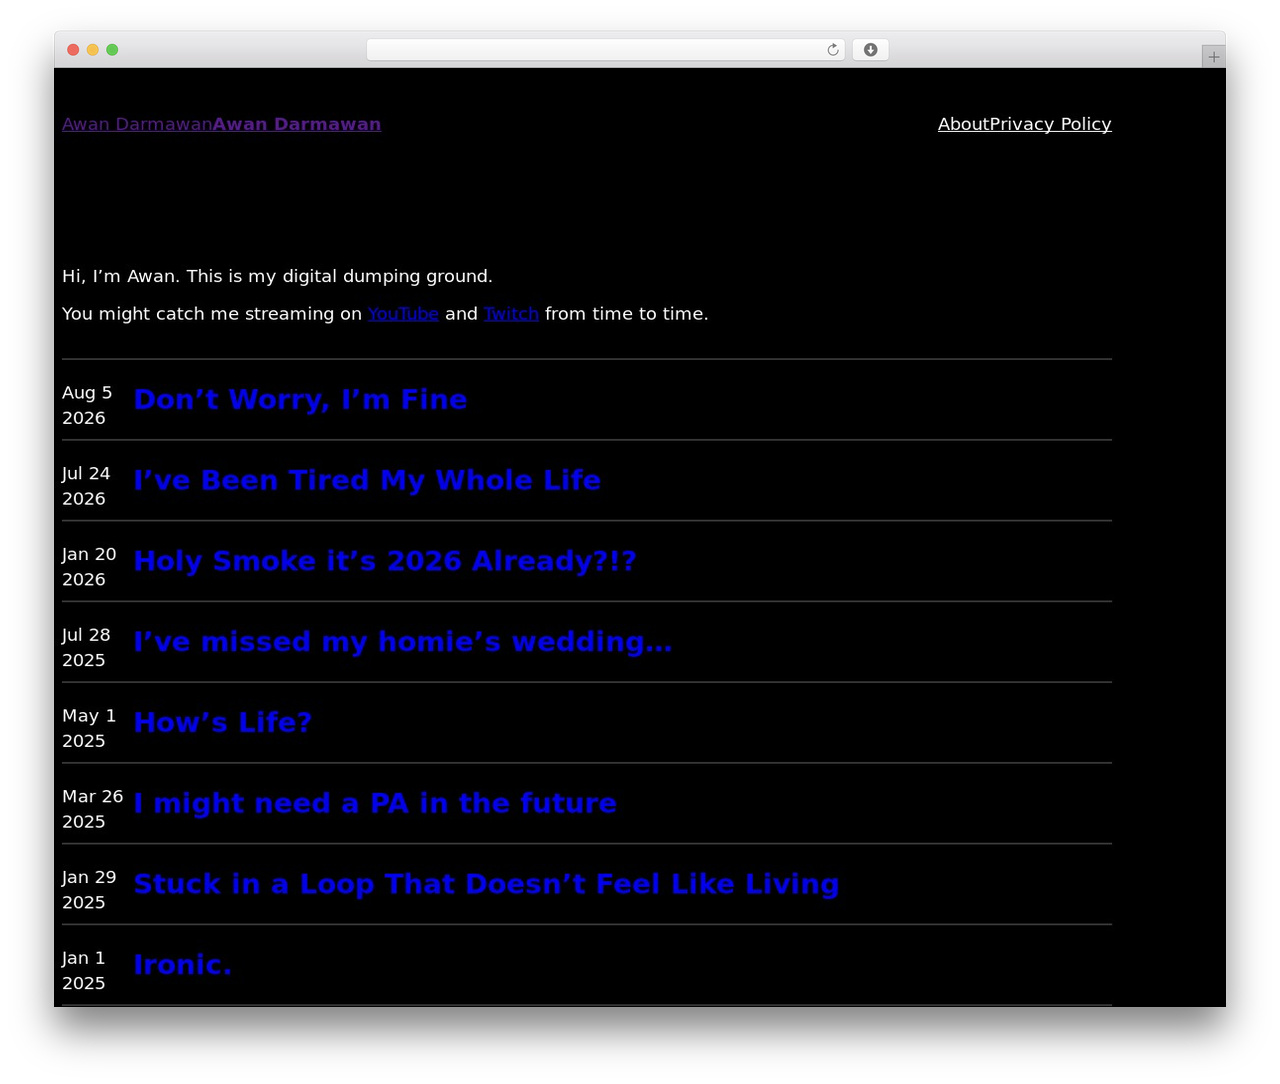This screenshot has width=1280, height=1084.
Task: Click the Jan 1 2025 date text
Action: click(x=84, y=971)
